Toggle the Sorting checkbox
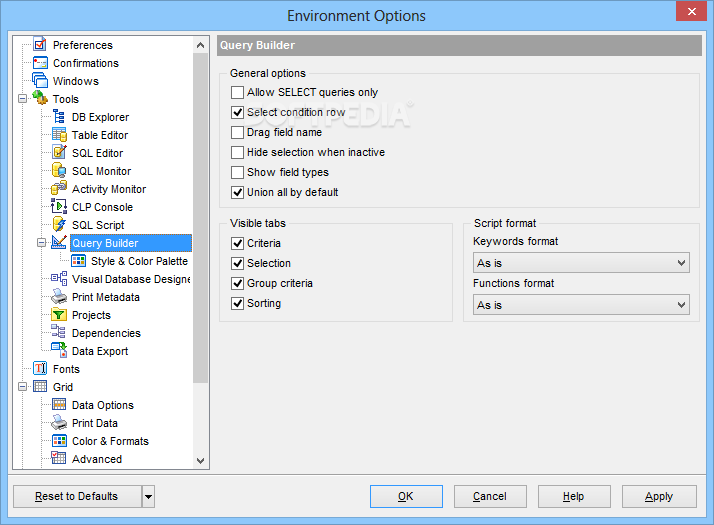Viewport: 714px width, 525px height. pos(237,304)
